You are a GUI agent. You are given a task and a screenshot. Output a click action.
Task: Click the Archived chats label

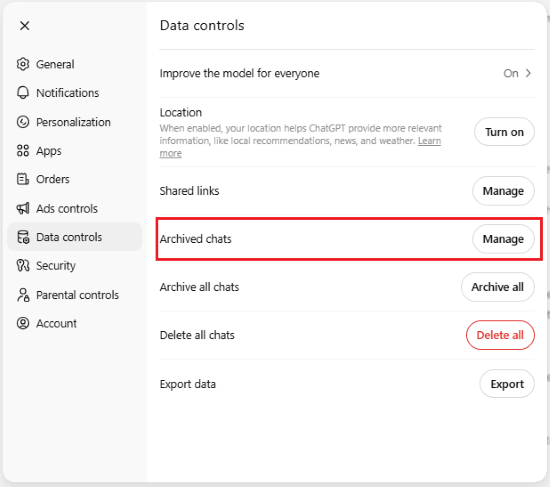coord(196,239)
